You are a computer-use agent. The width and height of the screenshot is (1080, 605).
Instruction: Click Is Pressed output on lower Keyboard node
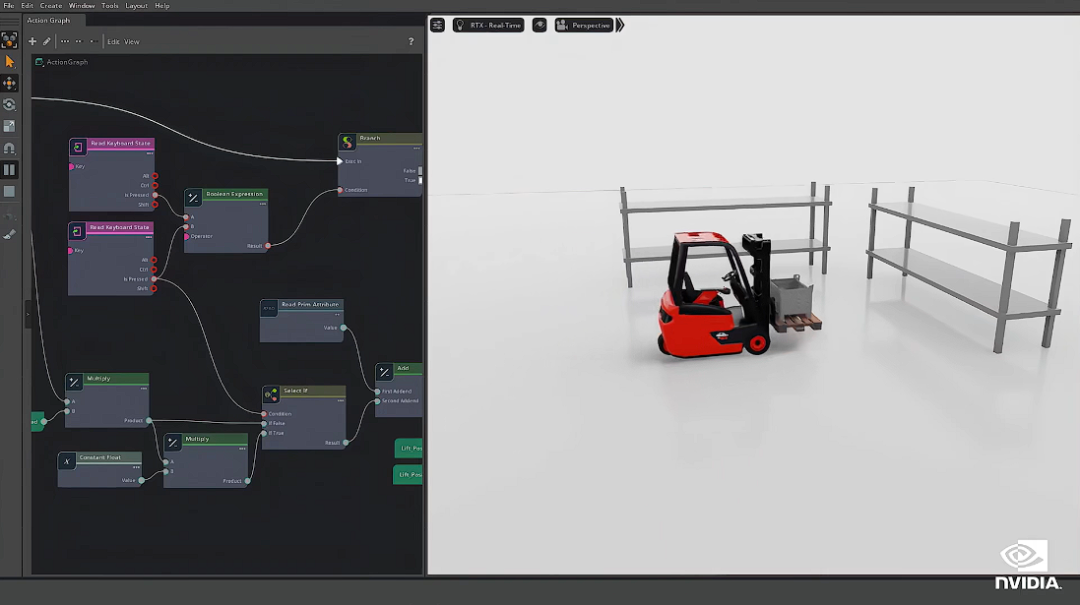[154, 279]
